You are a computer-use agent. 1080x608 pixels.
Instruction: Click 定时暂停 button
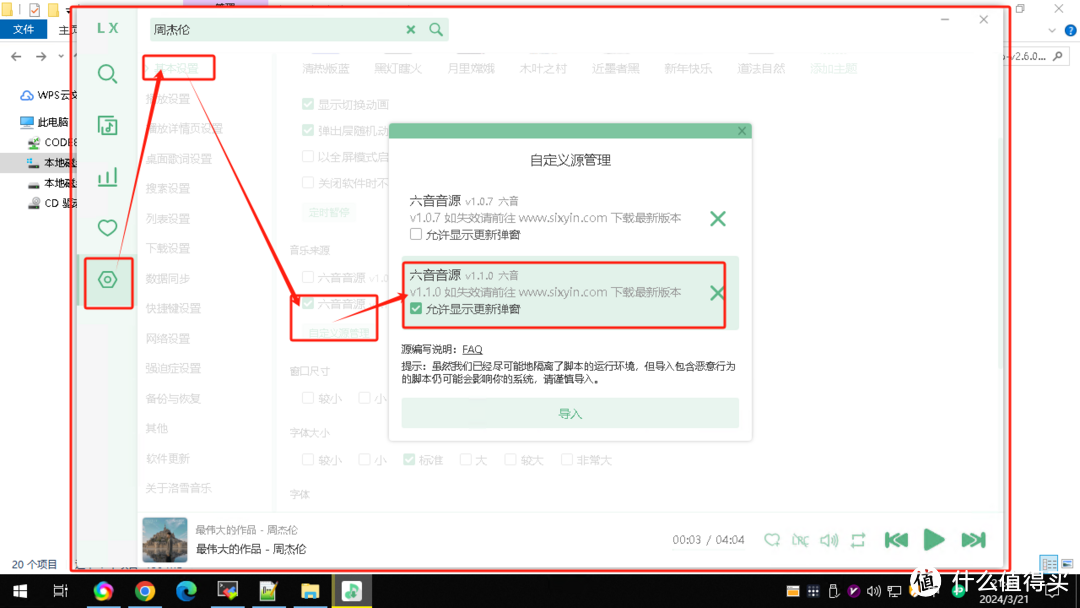coord(329,212)
